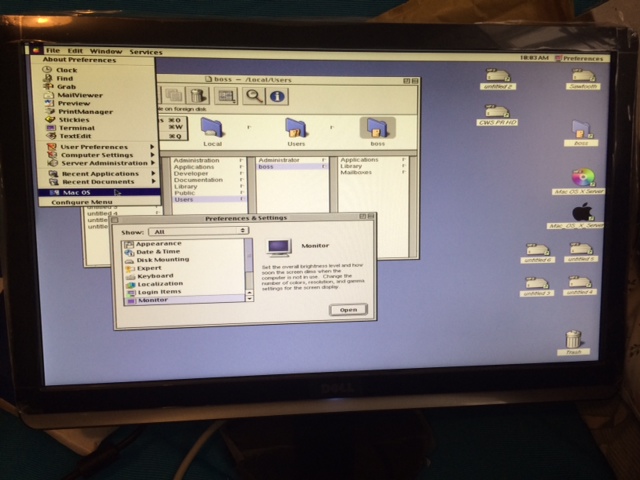Screen dimensions: 640x480
Task: Select Disk Mounting in preferences list
Action: (x=162, y=260)
